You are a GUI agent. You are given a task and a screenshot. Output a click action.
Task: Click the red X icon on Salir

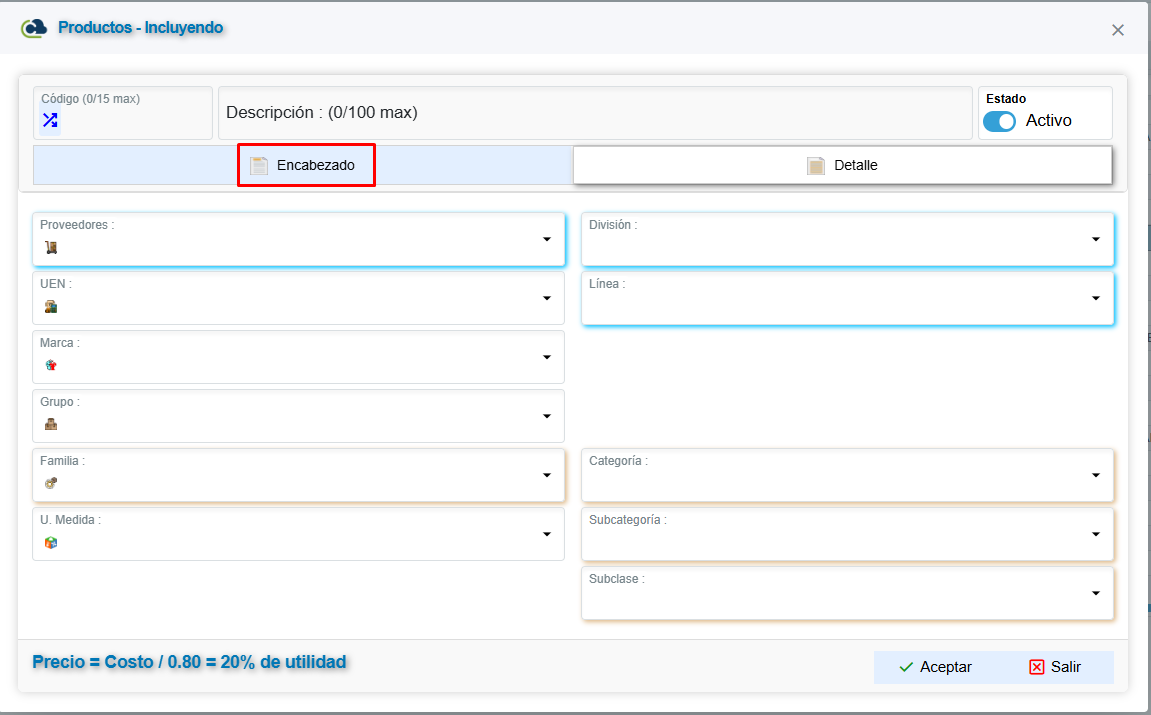click(x=1036, y=667)
